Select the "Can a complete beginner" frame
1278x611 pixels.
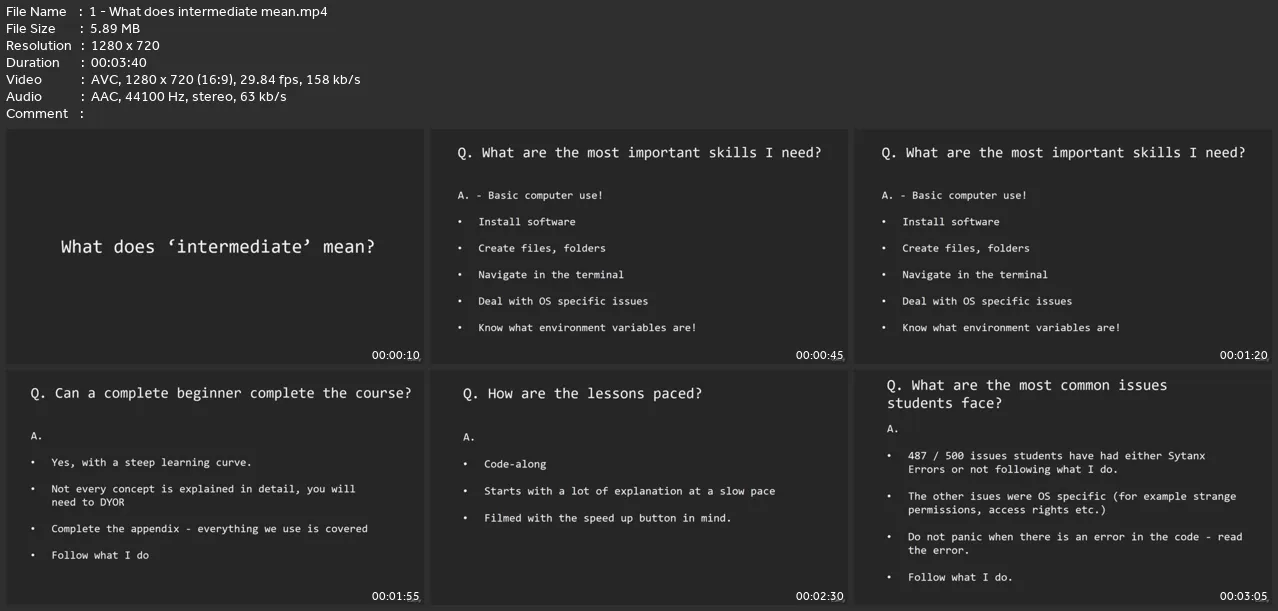click(215, 487)
